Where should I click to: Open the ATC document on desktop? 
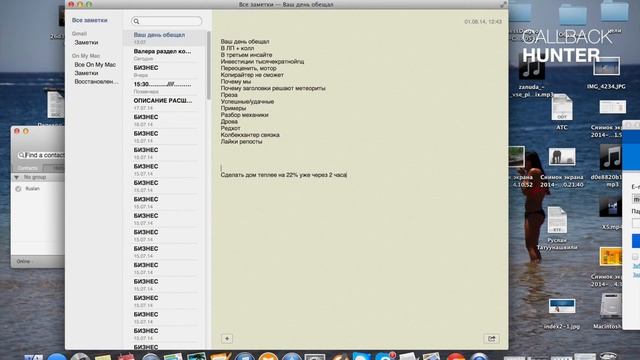[562, 107]
